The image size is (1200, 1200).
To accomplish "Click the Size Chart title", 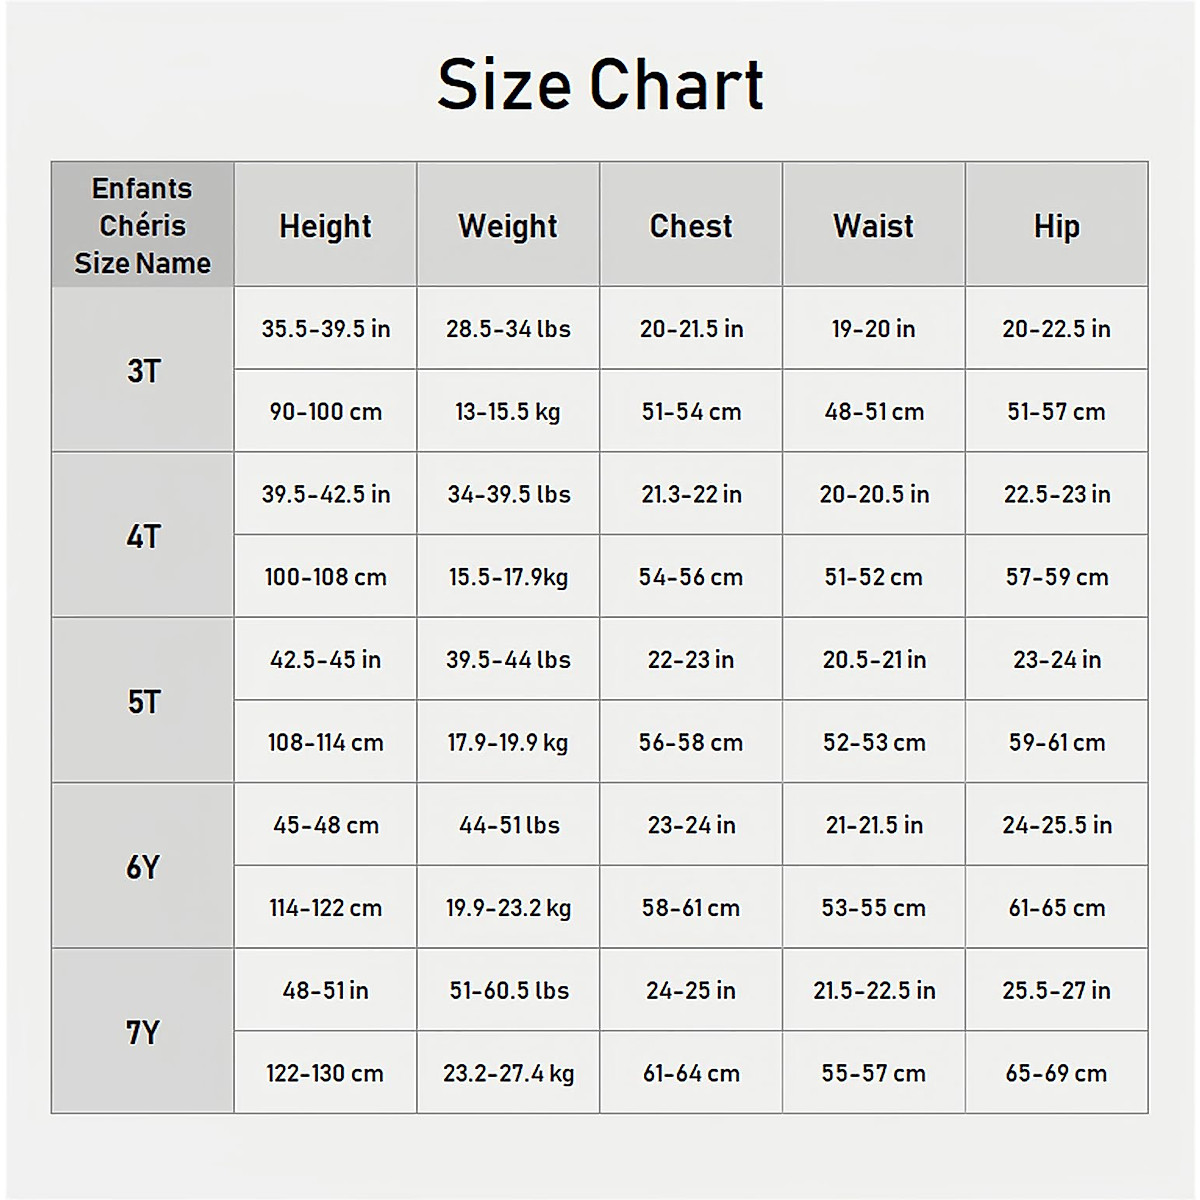I will tap(600, 84).
